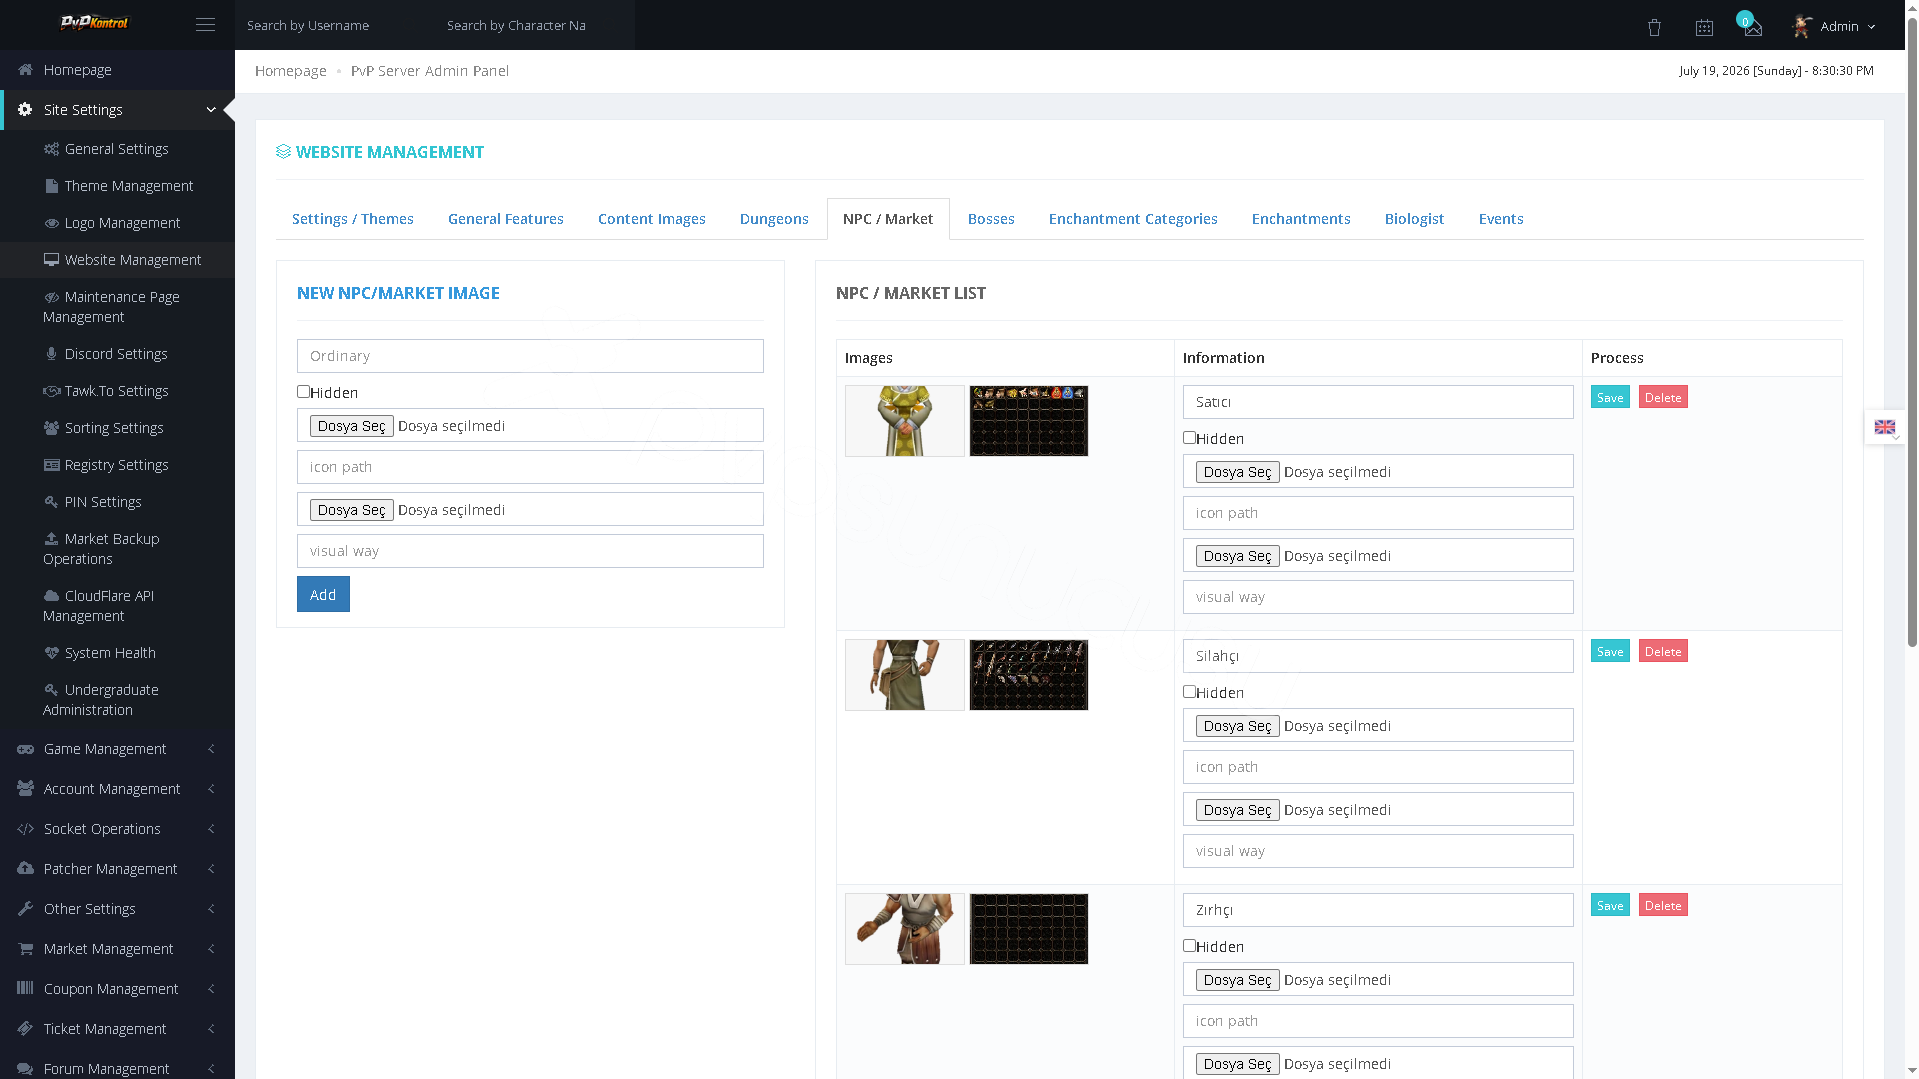Switch to Enchantment Categories tab
The width and height of the screenshot is (1919, 1079).
tap(1133, 219)
